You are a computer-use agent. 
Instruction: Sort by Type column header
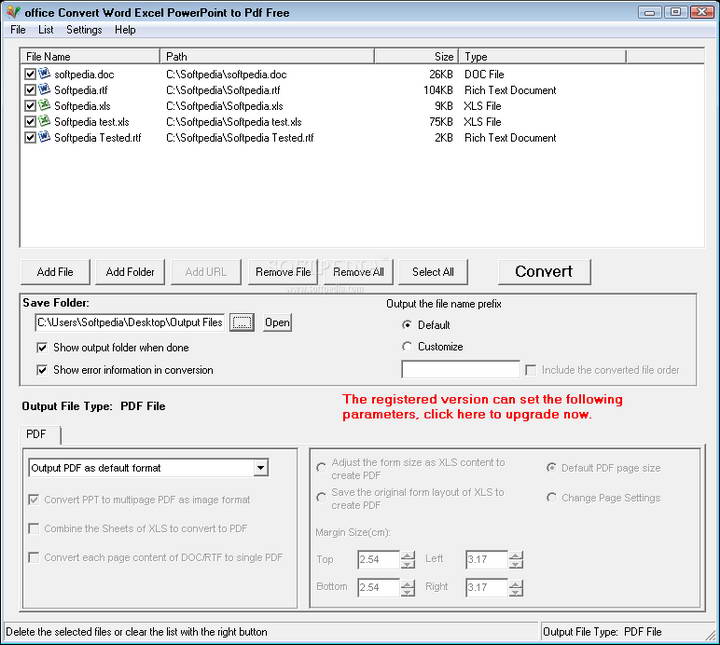[x=542, y=56]
